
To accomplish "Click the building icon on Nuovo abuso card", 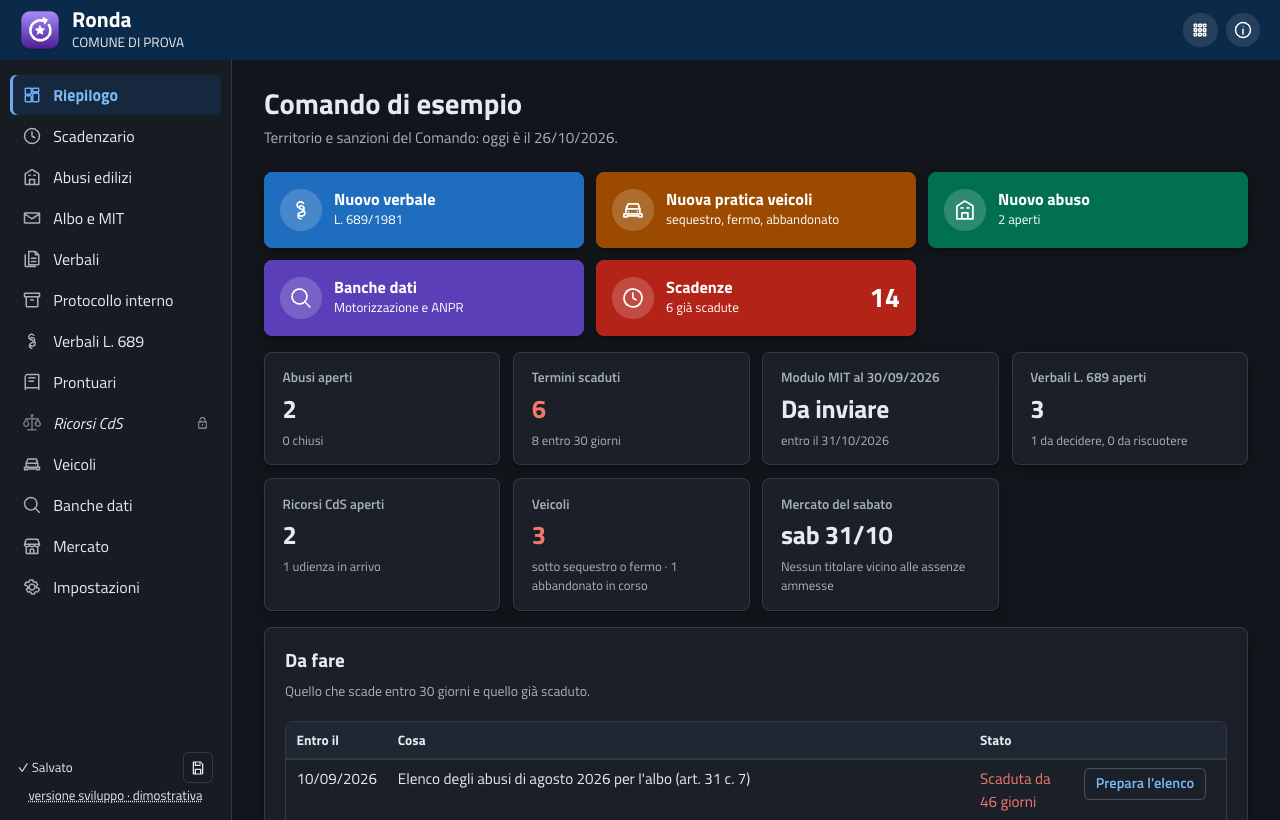I will [965, 210].
